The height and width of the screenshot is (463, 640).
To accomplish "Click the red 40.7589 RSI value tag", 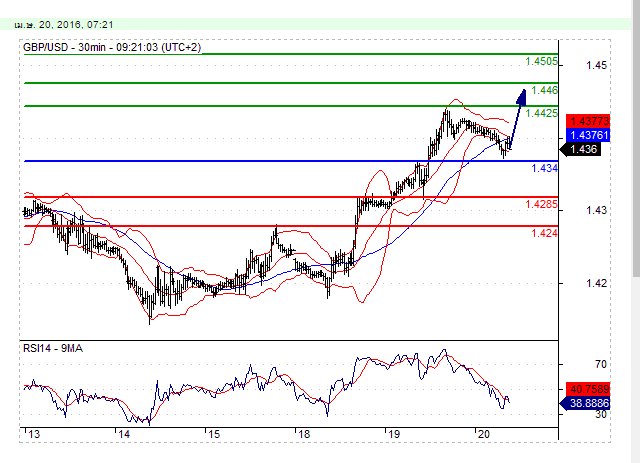I will coord(588,388).
